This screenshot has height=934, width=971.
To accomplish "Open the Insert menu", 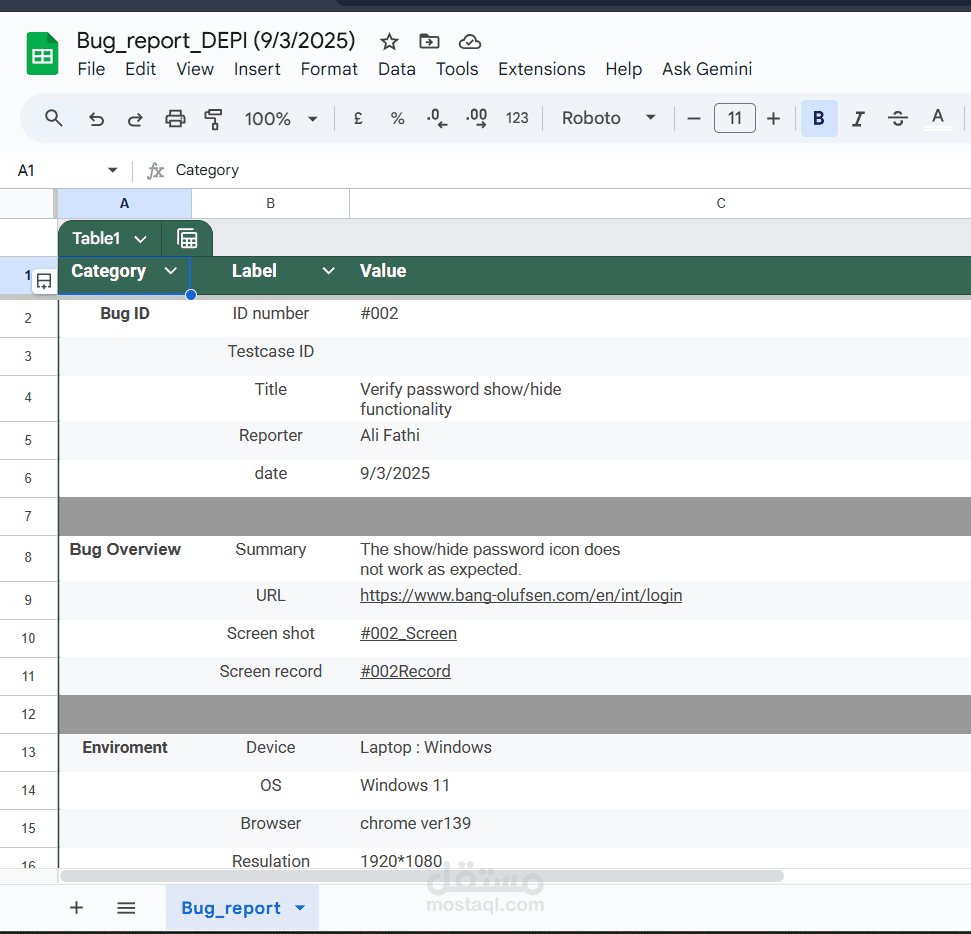I will (257, 69).
